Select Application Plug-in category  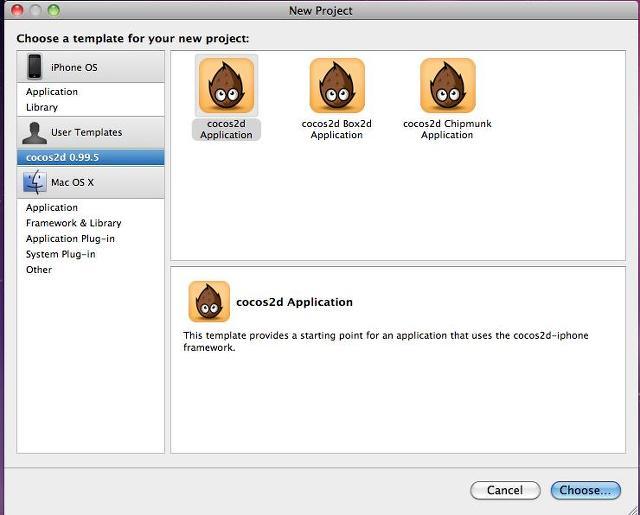70,238
